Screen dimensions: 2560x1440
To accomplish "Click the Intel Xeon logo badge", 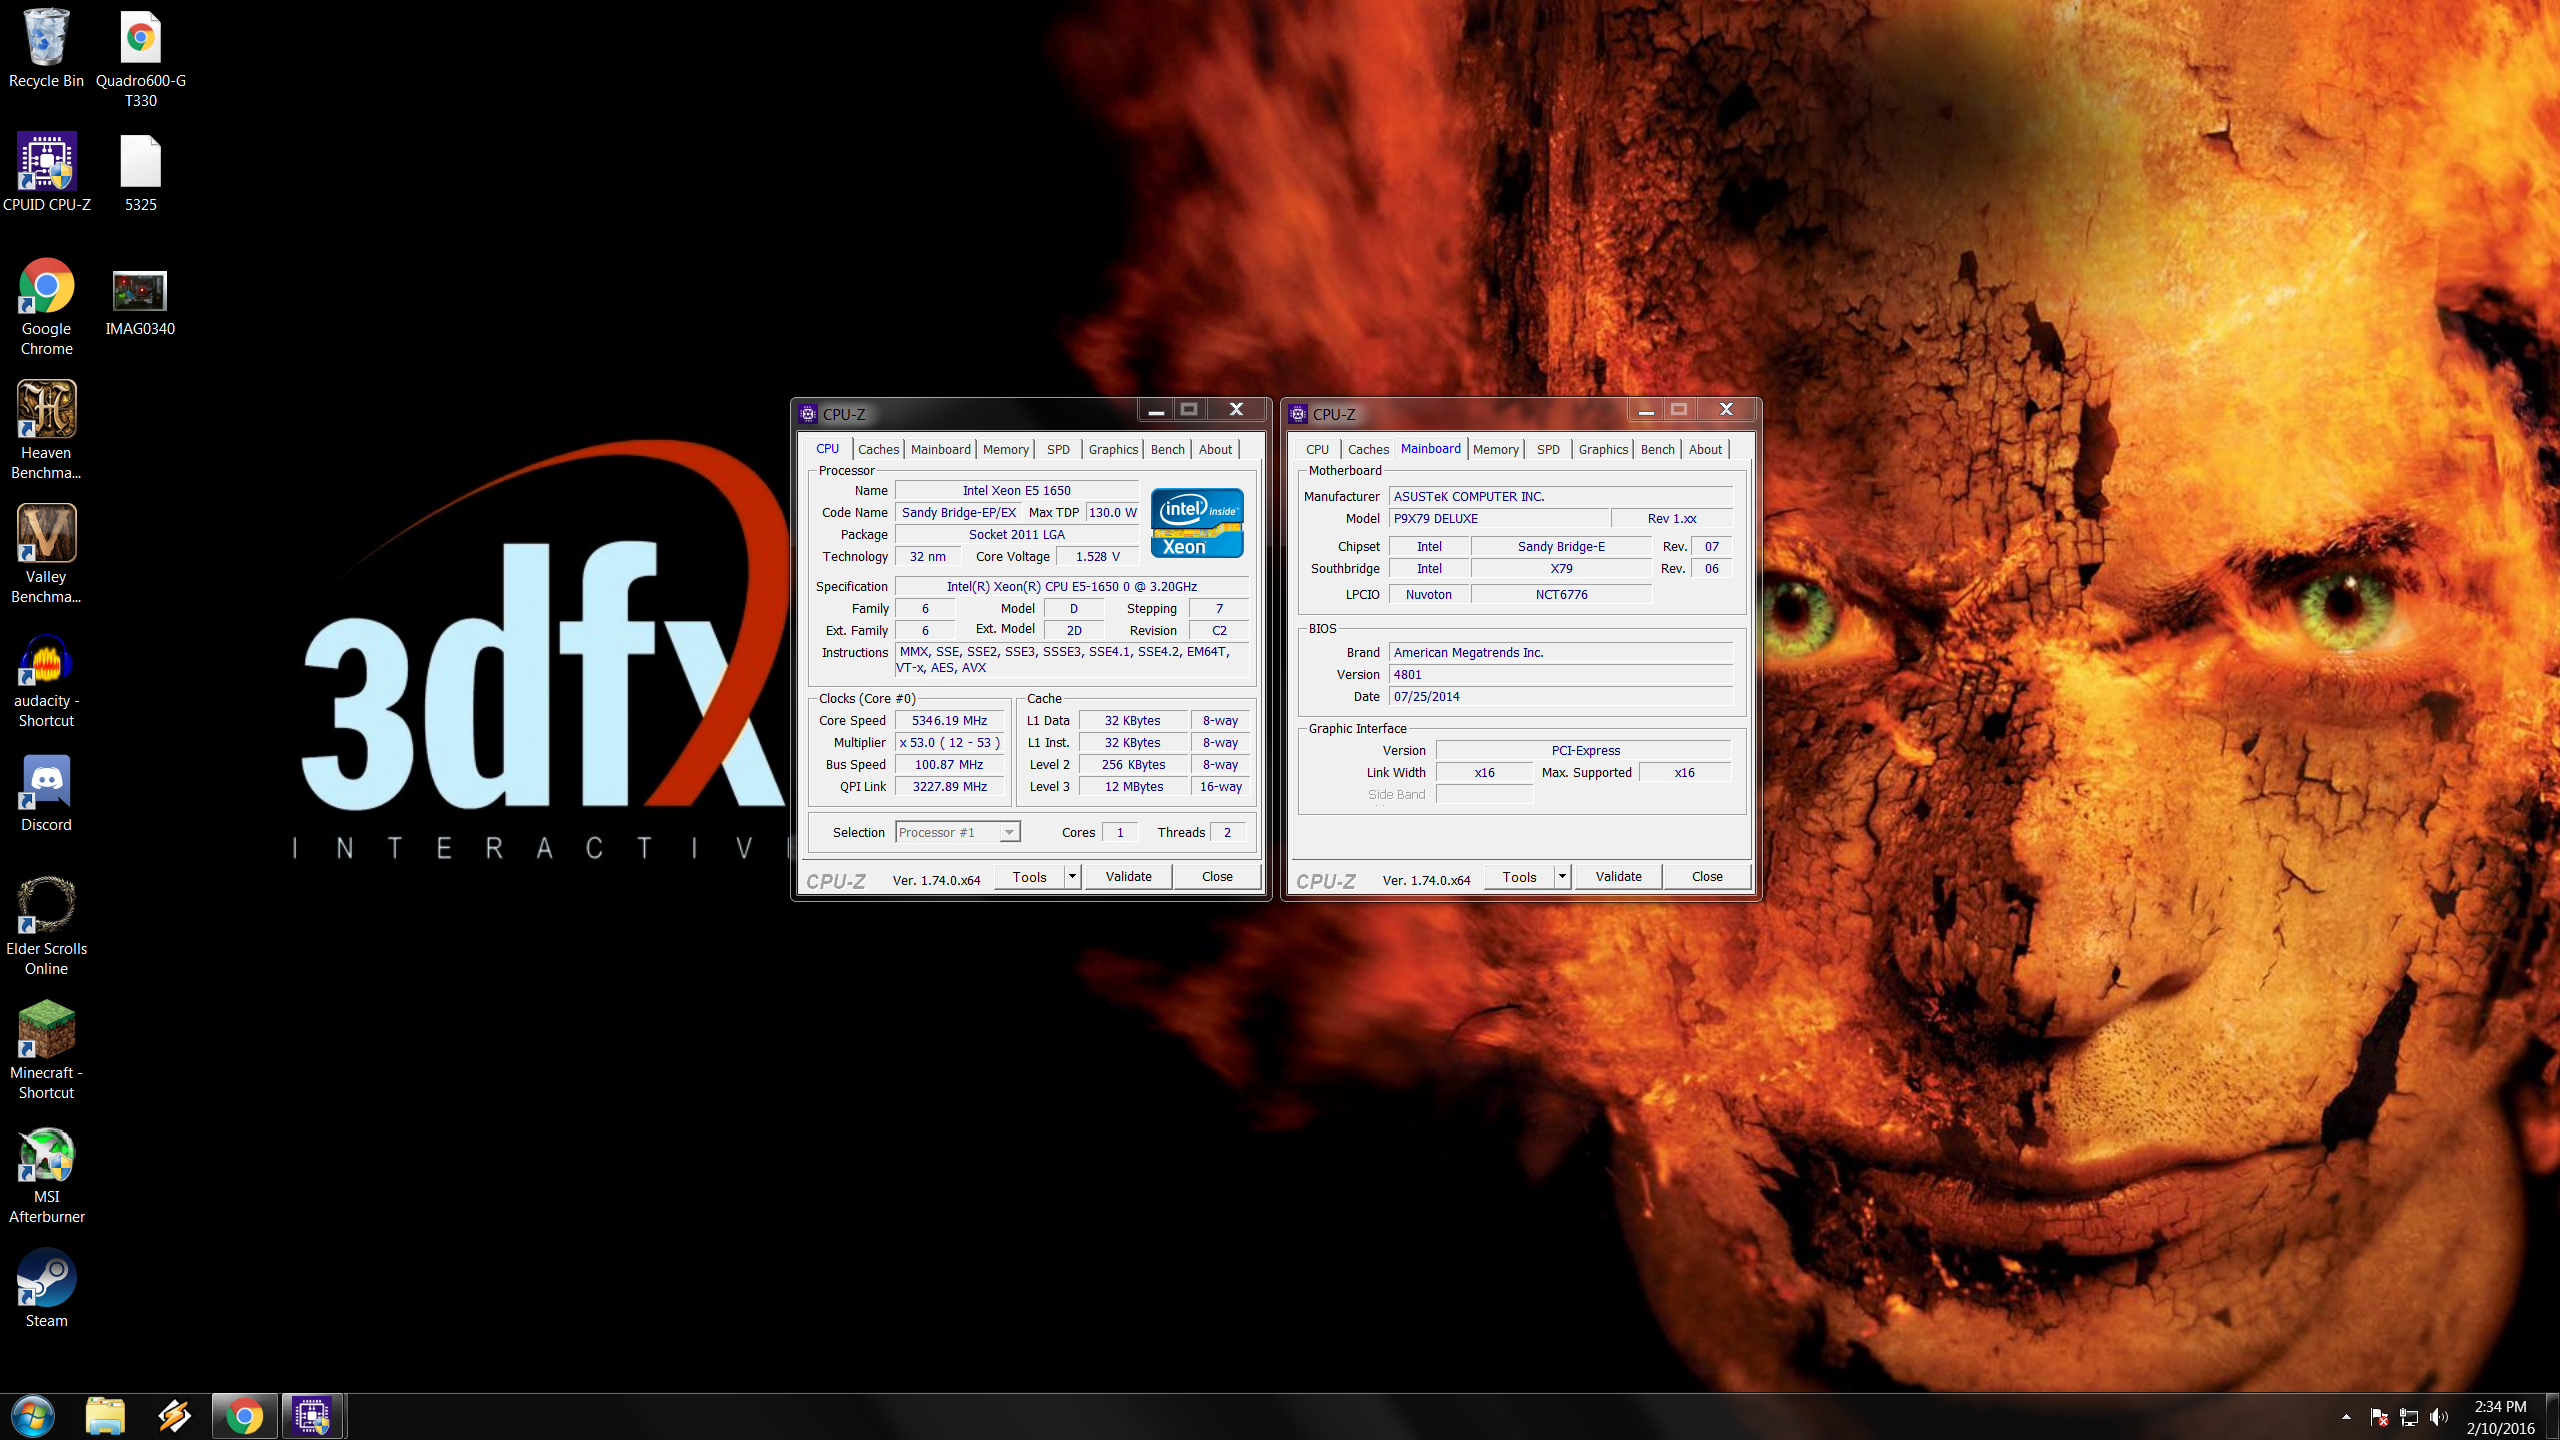I will [x=1197, y=523].
